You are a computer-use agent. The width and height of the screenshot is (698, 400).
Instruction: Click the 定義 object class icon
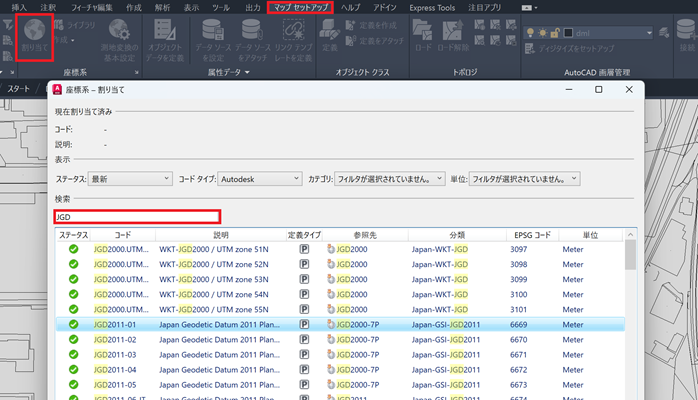tap(330, 31)
